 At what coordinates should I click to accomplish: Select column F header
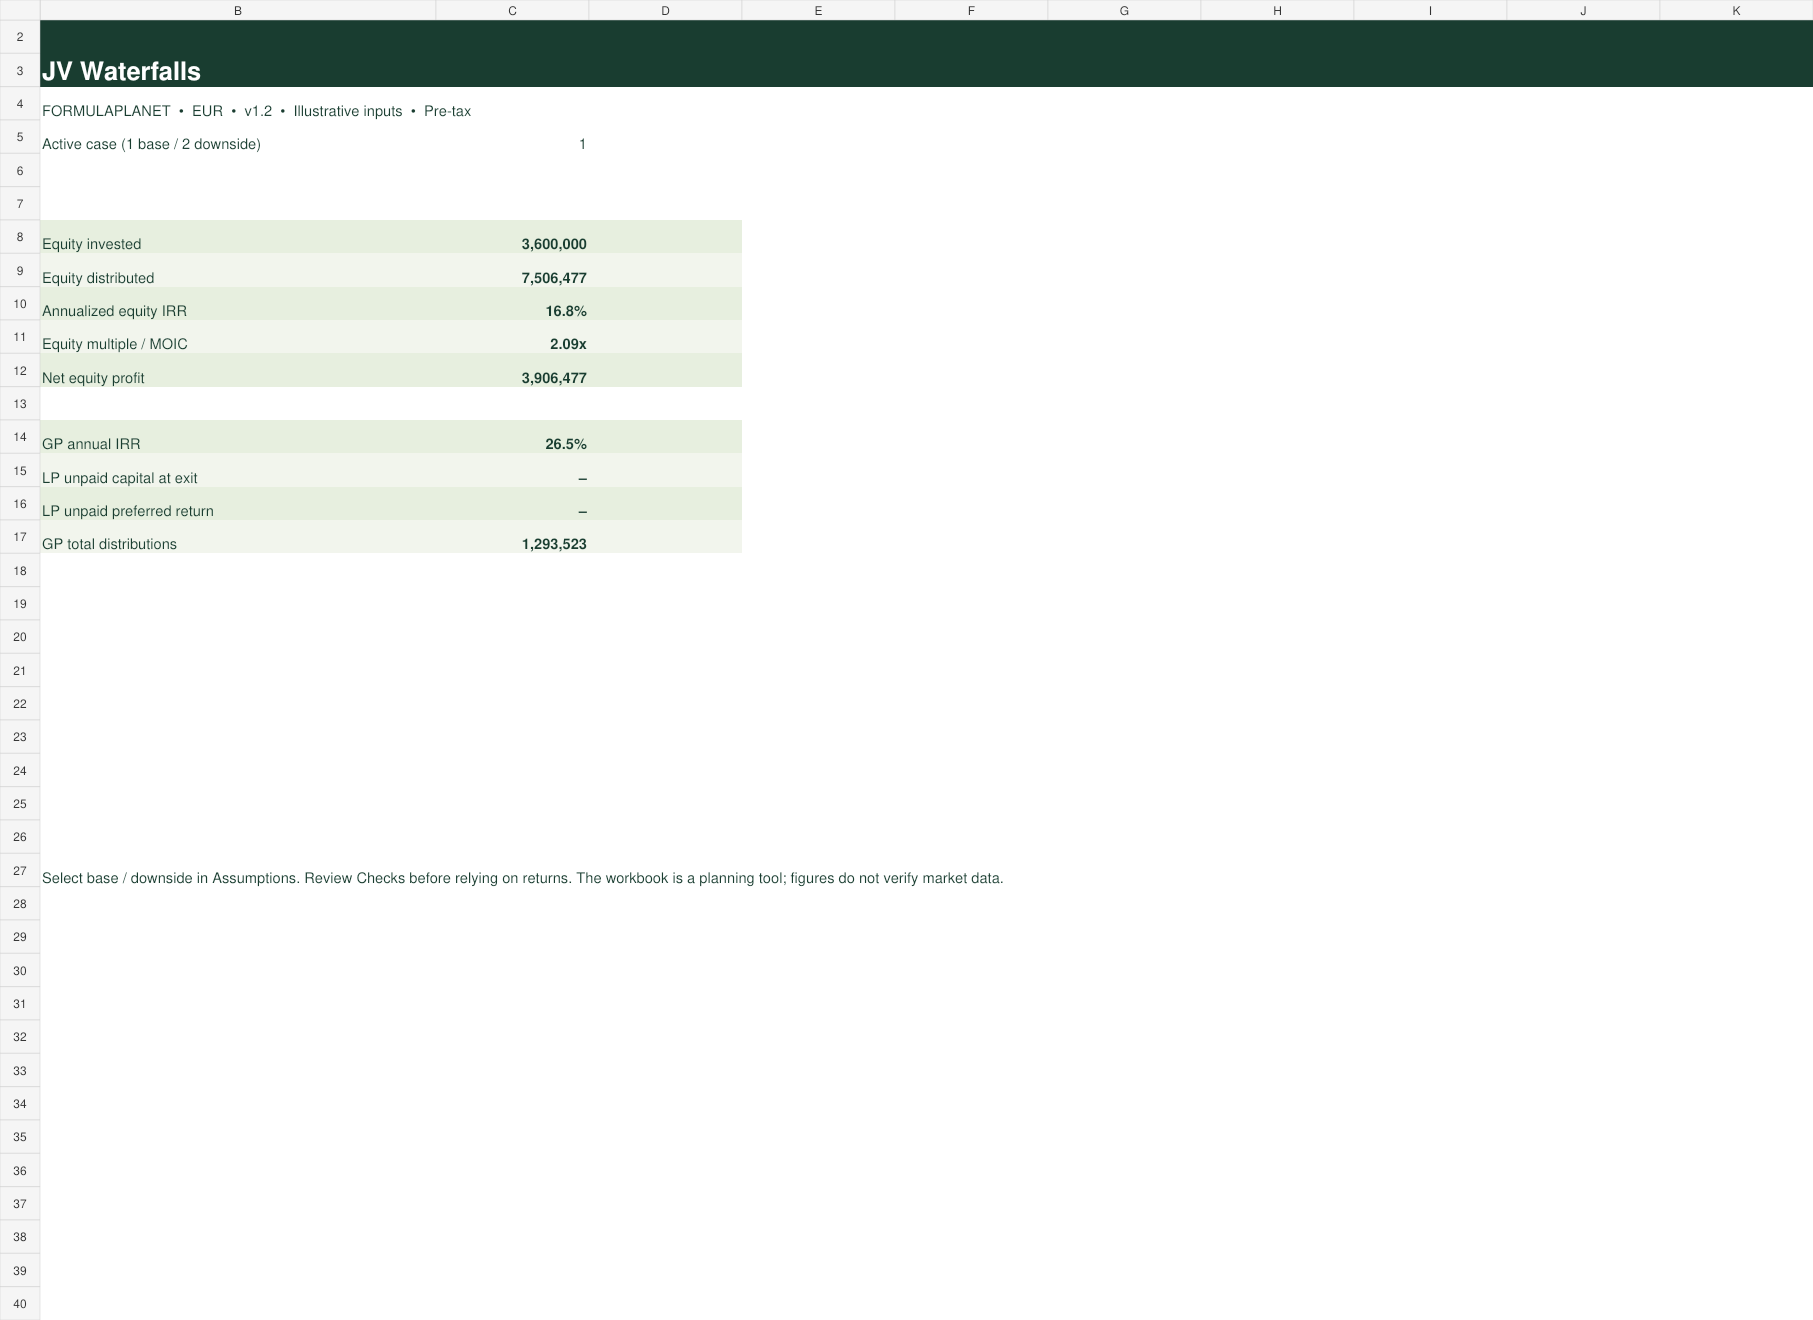coord(971,10)
